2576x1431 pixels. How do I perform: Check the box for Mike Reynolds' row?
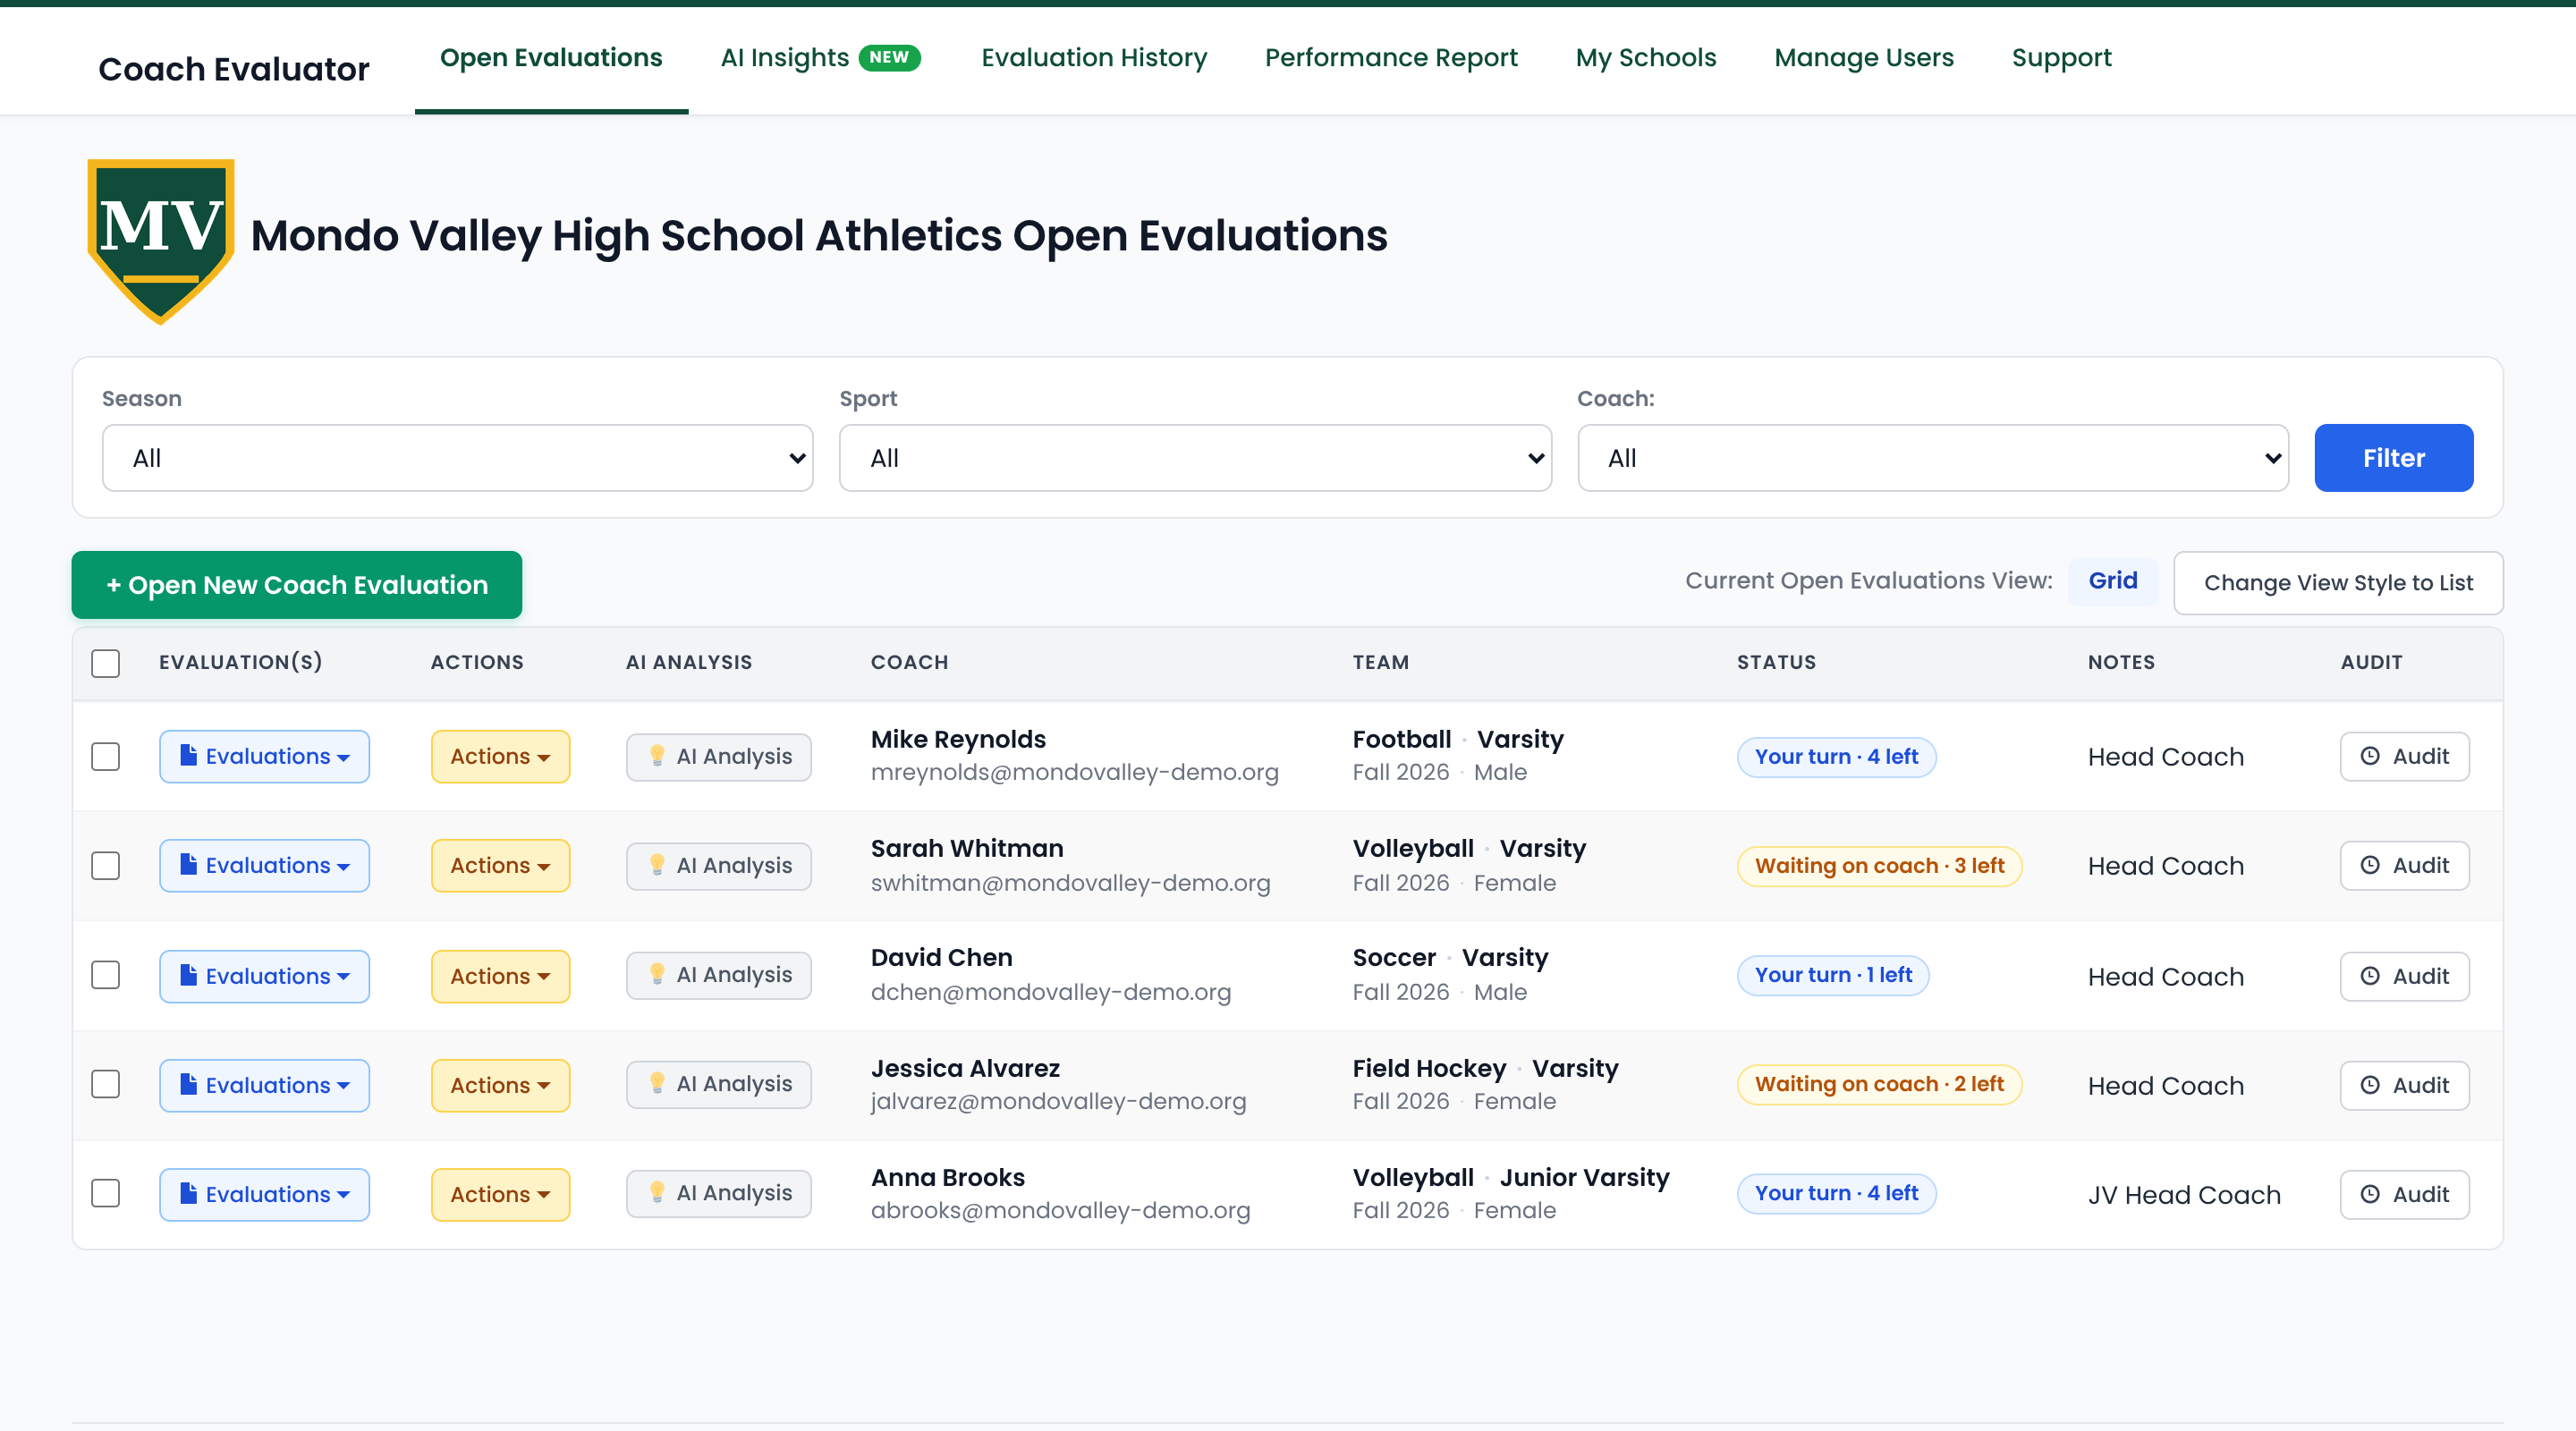[x=105, y=756]
